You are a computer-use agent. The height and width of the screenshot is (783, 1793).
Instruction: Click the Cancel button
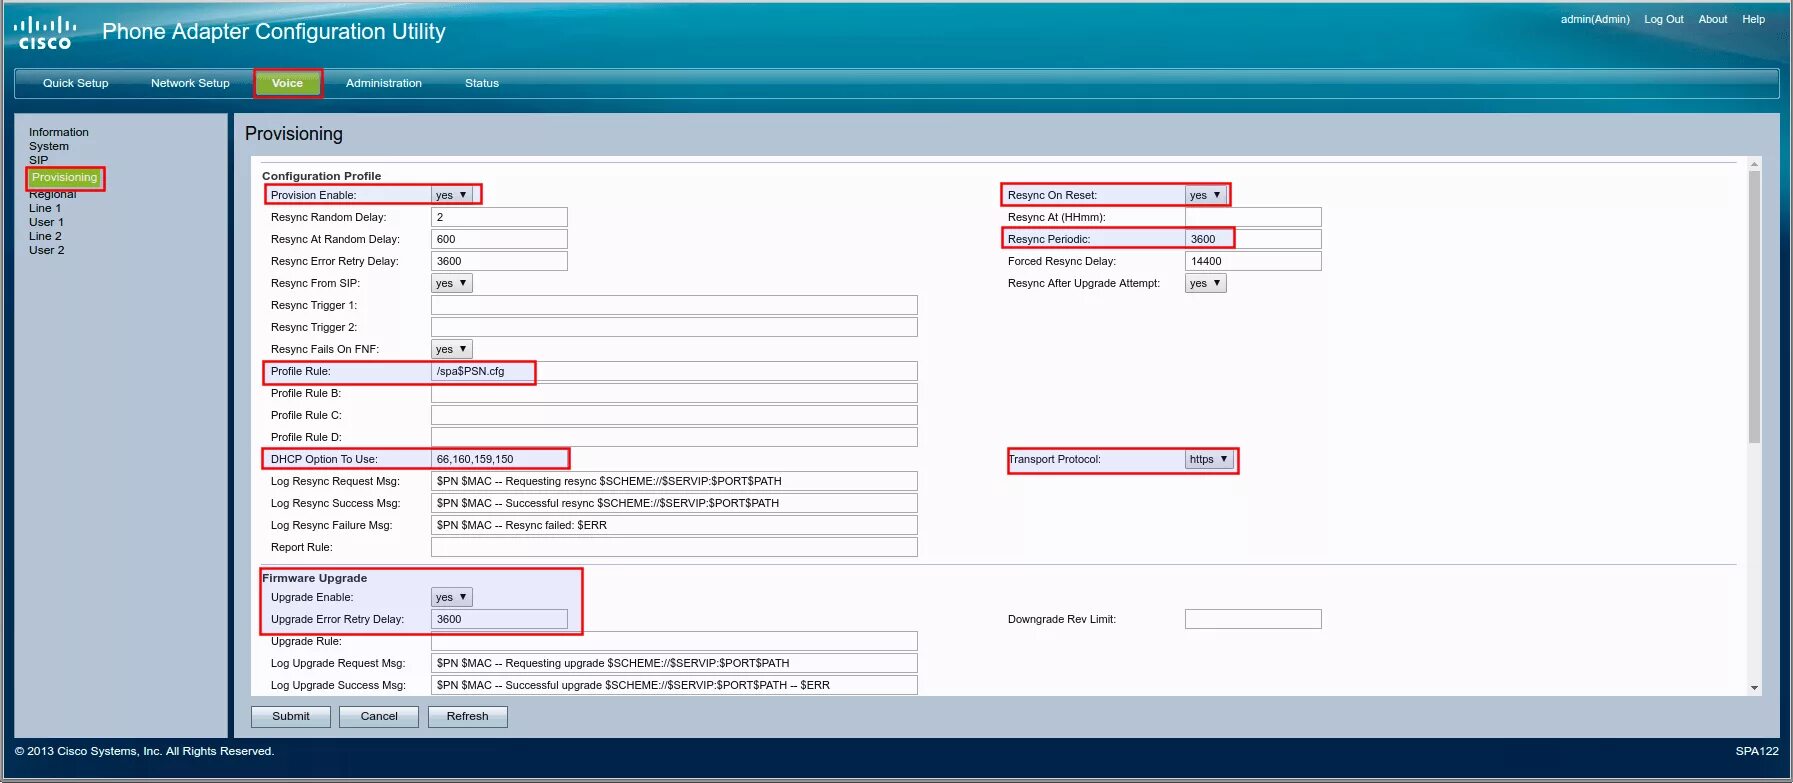[379, 717]
